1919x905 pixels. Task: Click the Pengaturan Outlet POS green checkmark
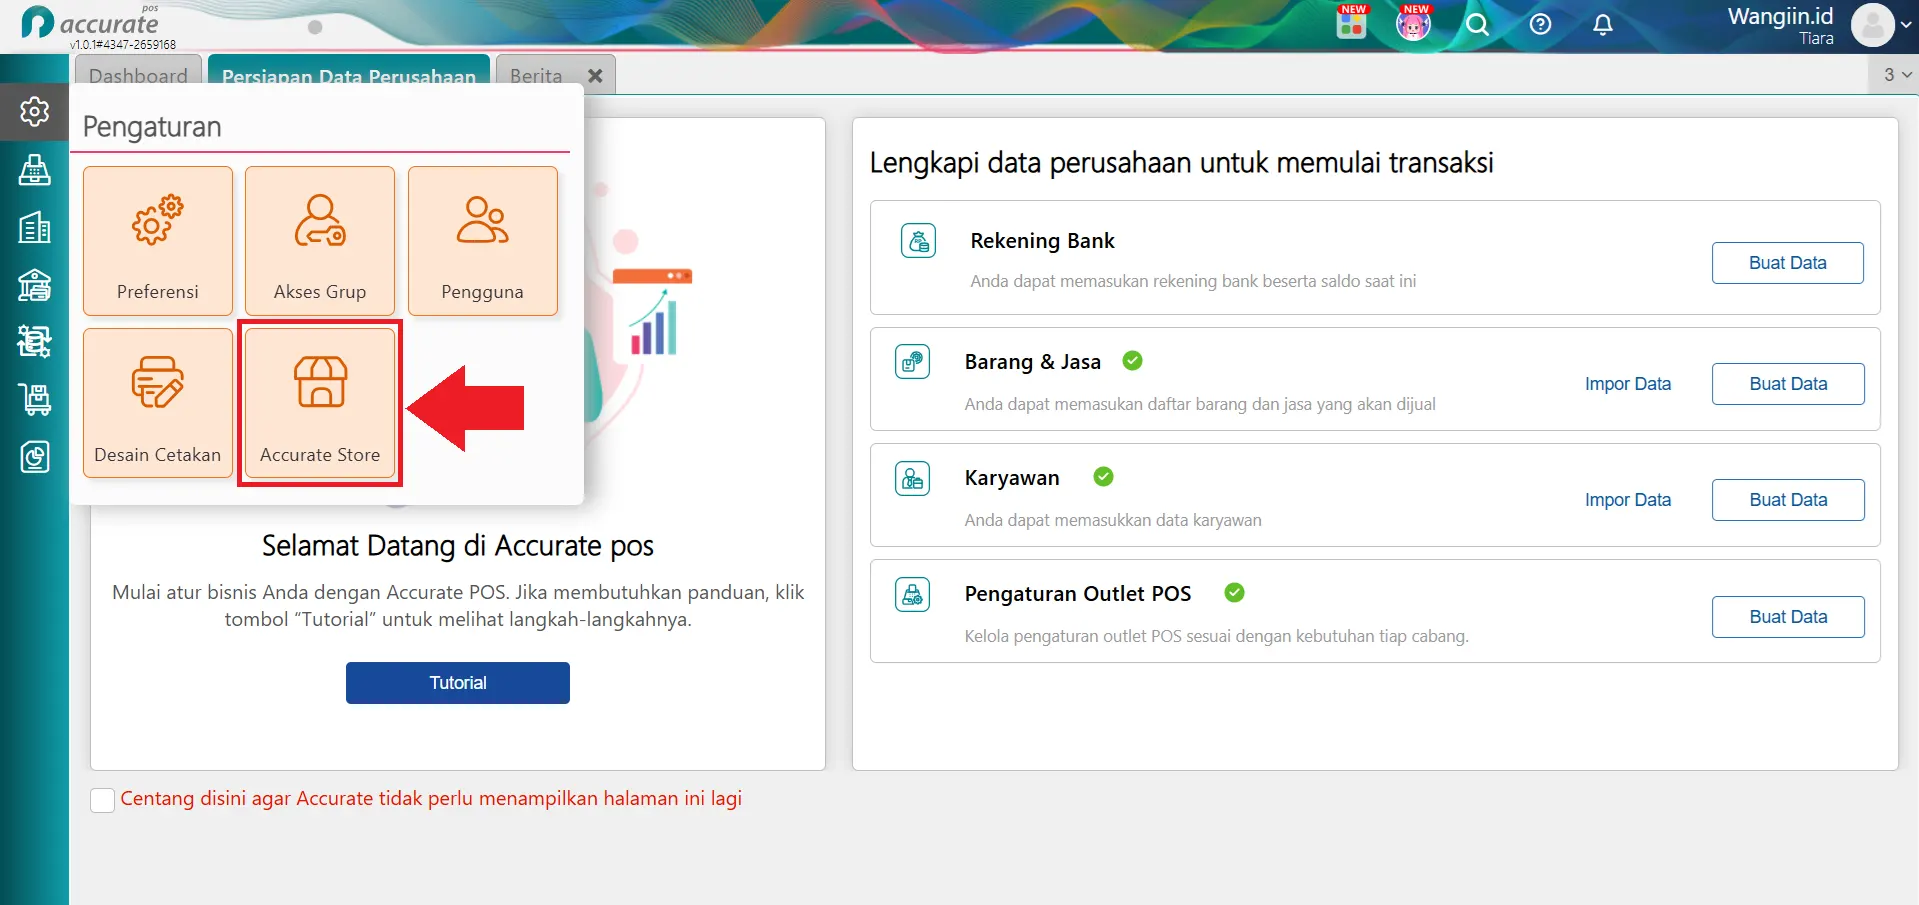pyautogui.click(x=1234, y=593)
